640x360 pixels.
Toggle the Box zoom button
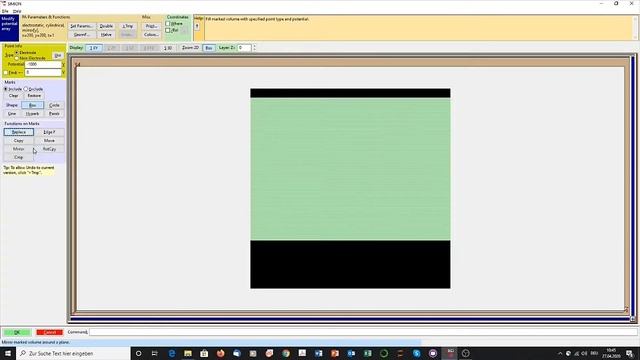coord(209,48)
